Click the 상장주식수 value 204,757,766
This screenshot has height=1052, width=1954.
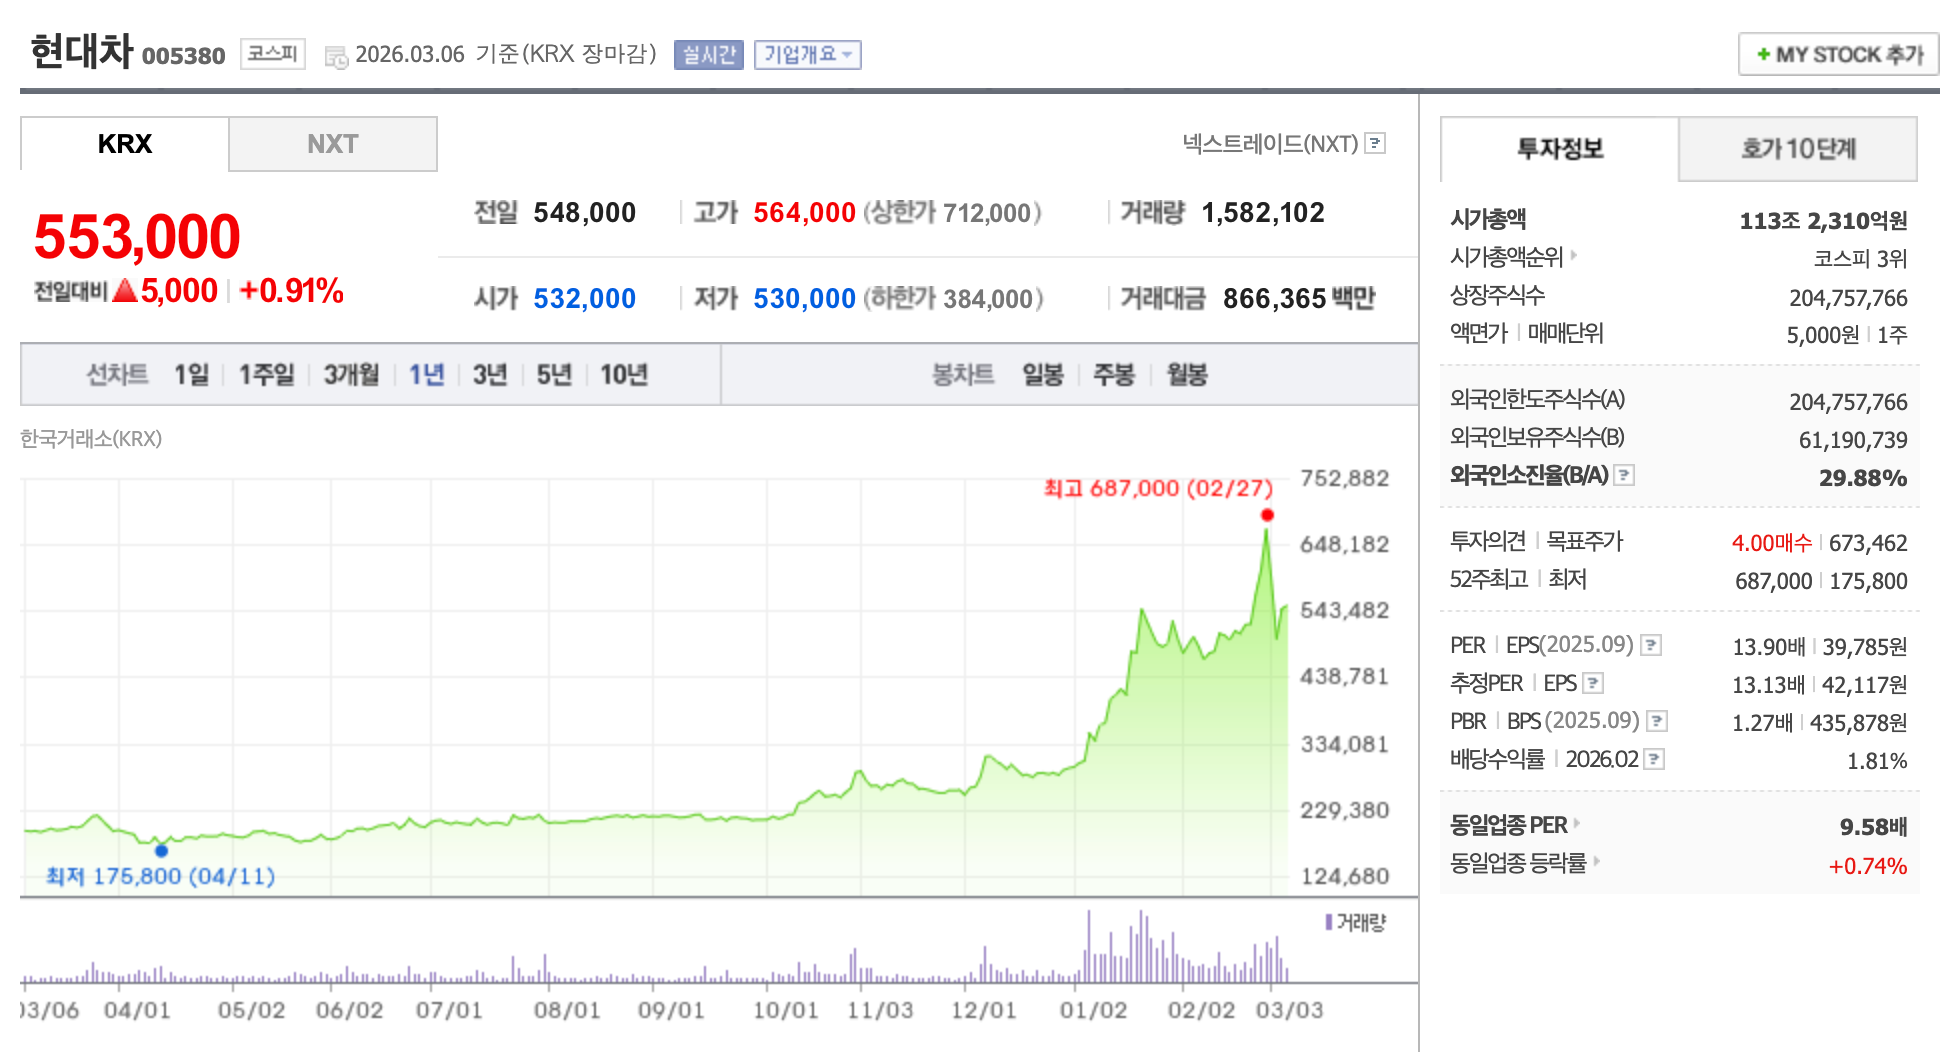[1848, 298]
